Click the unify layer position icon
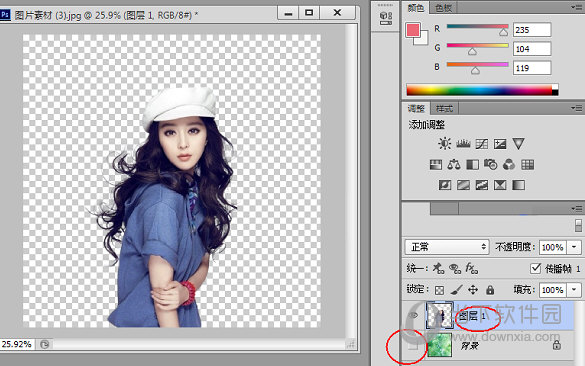The height and width of the screenshot is (366, 585). point(438,268)
